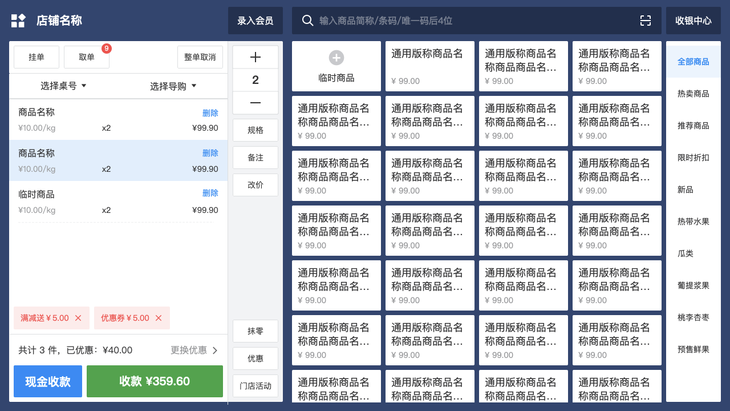
Task: Select the 全部商品 category
Action: click(693, 61)
